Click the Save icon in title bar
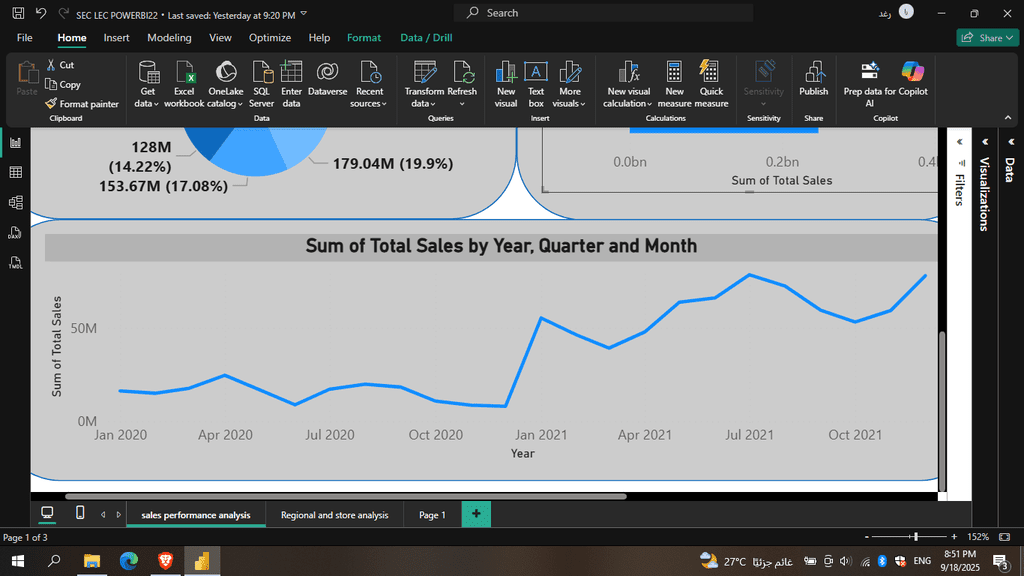Screen dimensions: 1024x576 18,13
